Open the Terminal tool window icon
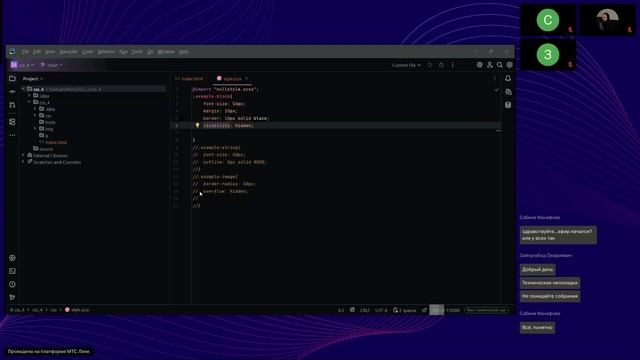Image resolution: width=640 pixels, height=360 pixels. coord(12,271)
